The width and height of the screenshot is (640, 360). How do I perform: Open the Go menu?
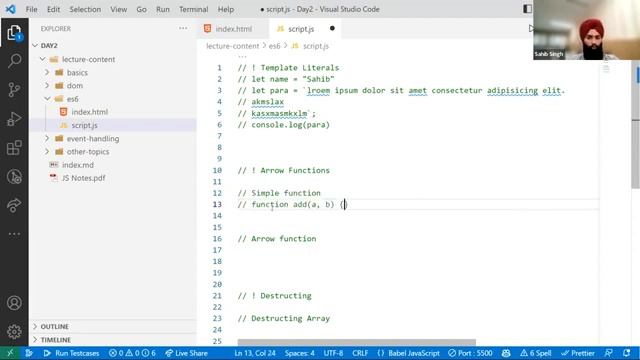pos(141,9)
